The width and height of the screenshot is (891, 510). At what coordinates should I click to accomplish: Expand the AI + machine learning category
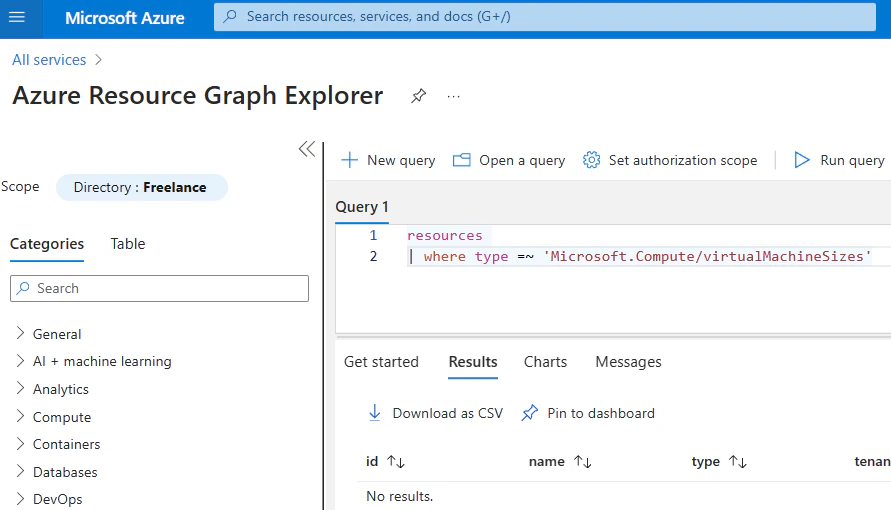pos(20,361)
